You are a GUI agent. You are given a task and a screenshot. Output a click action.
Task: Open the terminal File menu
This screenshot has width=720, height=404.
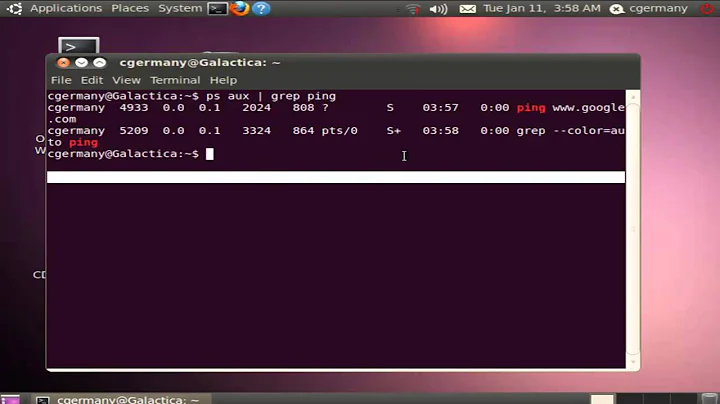coord(61,80)
